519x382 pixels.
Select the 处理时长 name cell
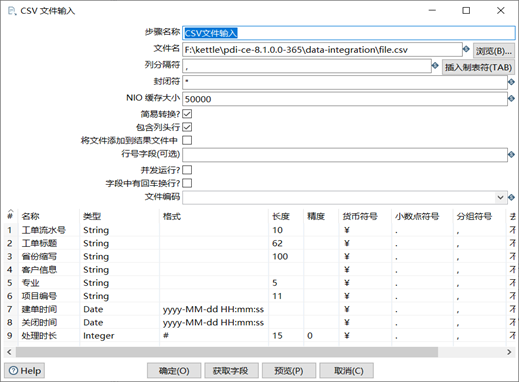pos(49,335)
